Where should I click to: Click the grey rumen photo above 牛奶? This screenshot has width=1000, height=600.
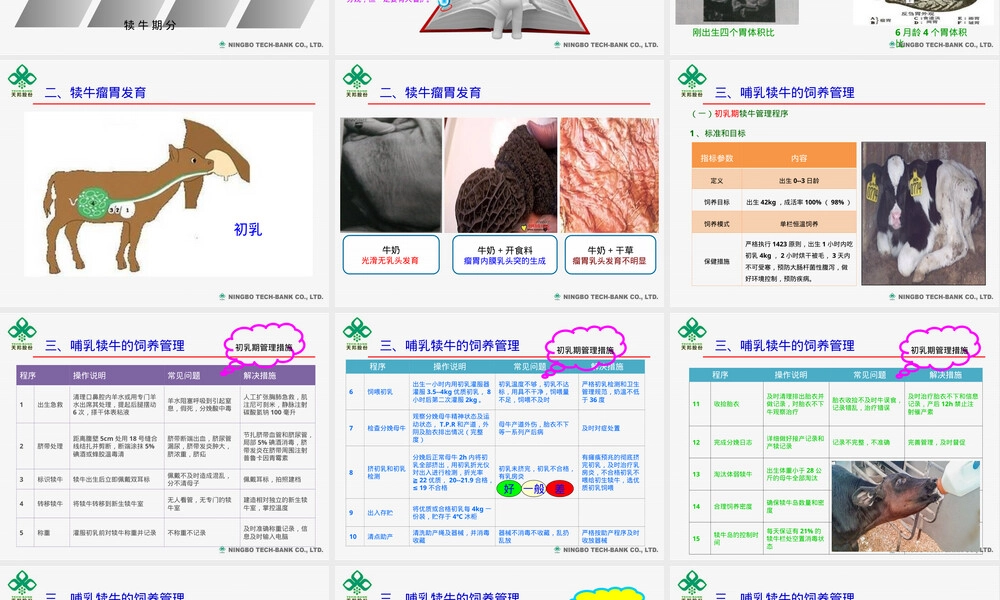click(391, 175)
